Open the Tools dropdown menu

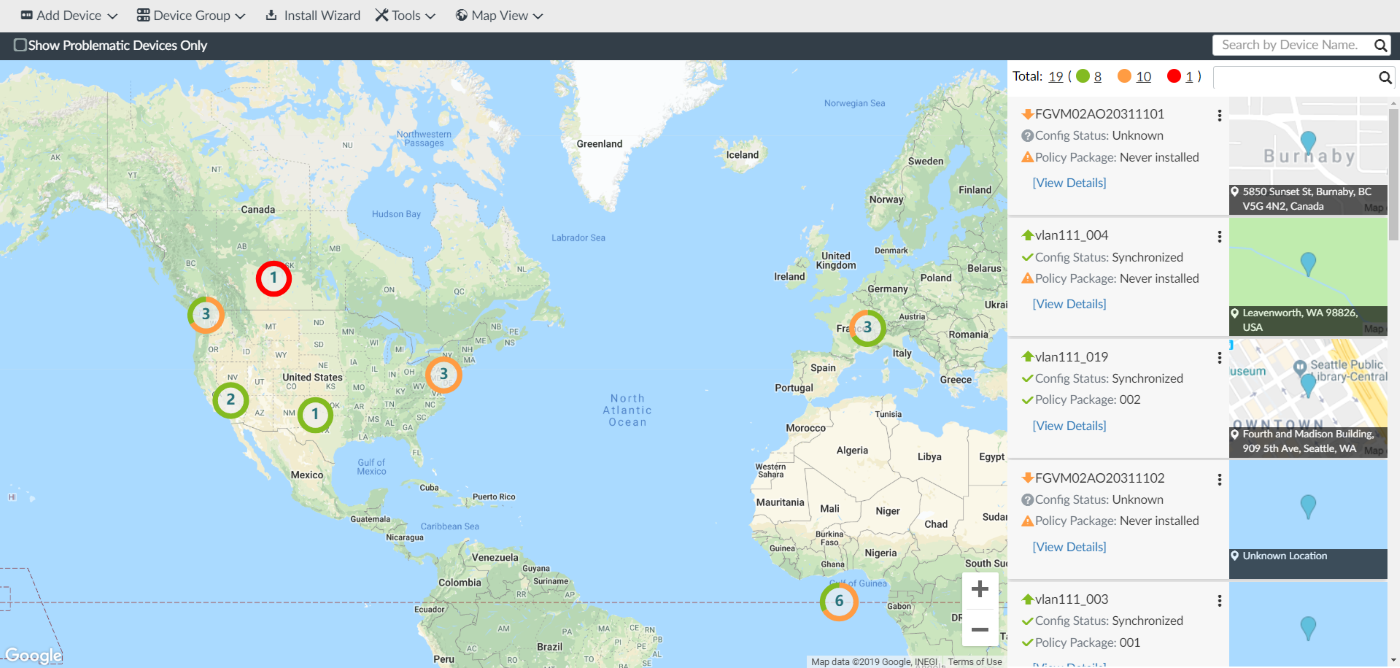coord(405,16)
